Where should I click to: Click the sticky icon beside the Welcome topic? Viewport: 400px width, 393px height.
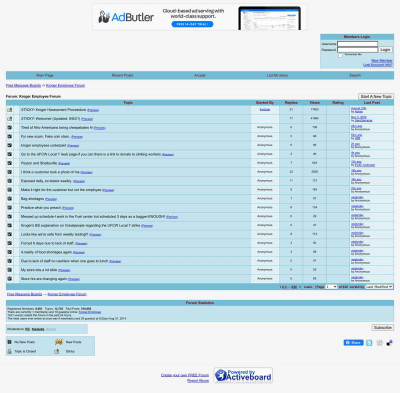pyautogui.click(x=10, y=119)
